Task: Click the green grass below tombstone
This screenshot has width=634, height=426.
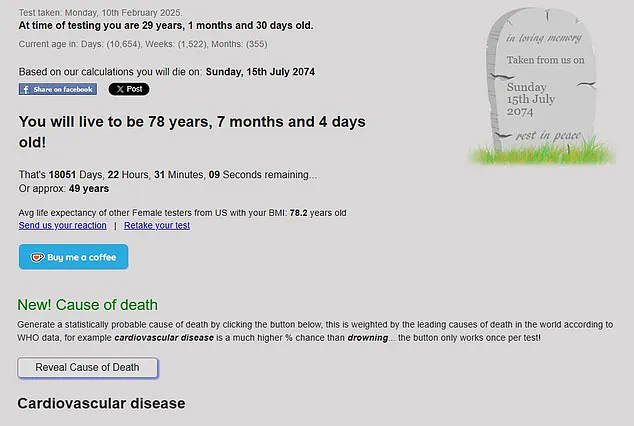Action: (540, 154)
